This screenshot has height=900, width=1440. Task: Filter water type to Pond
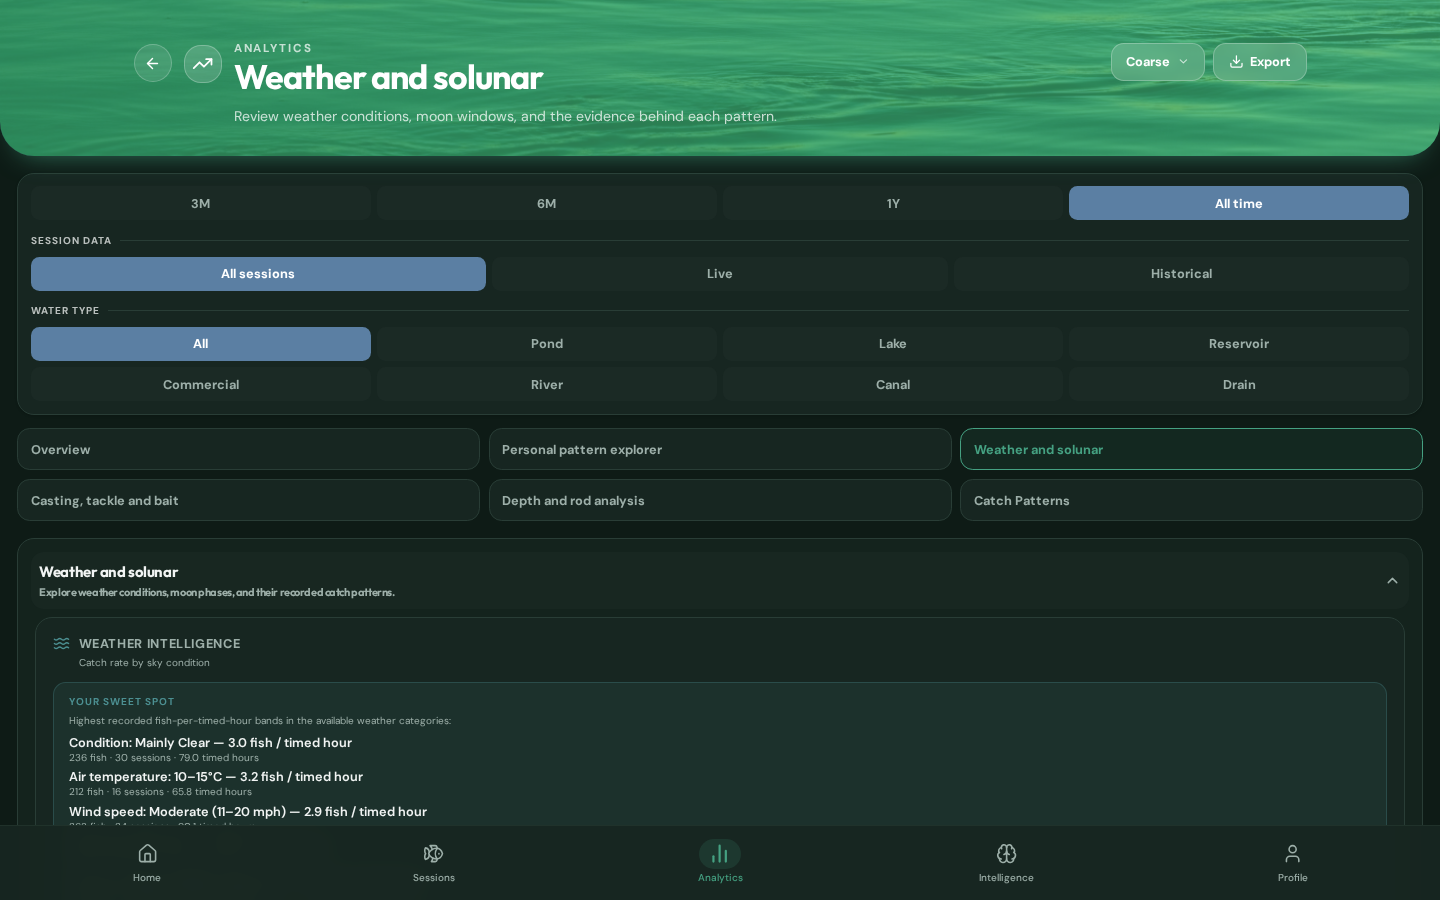(x=547, y=344)
